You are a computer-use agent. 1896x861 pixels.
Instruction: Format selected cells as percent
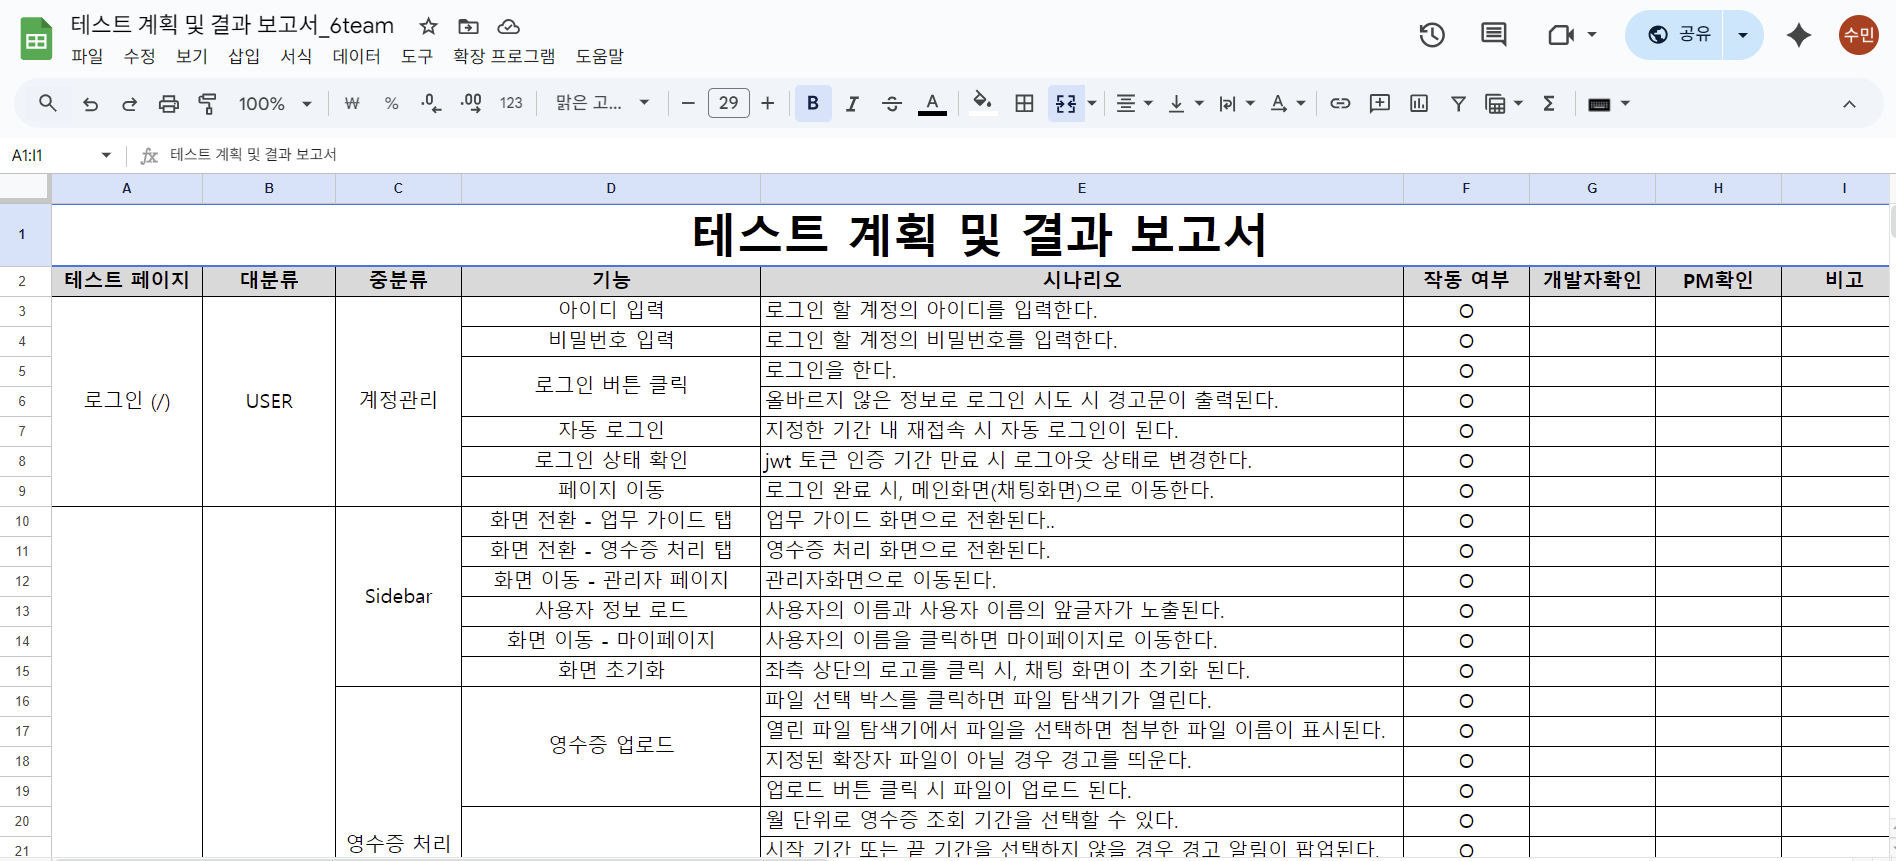(391, 103)
